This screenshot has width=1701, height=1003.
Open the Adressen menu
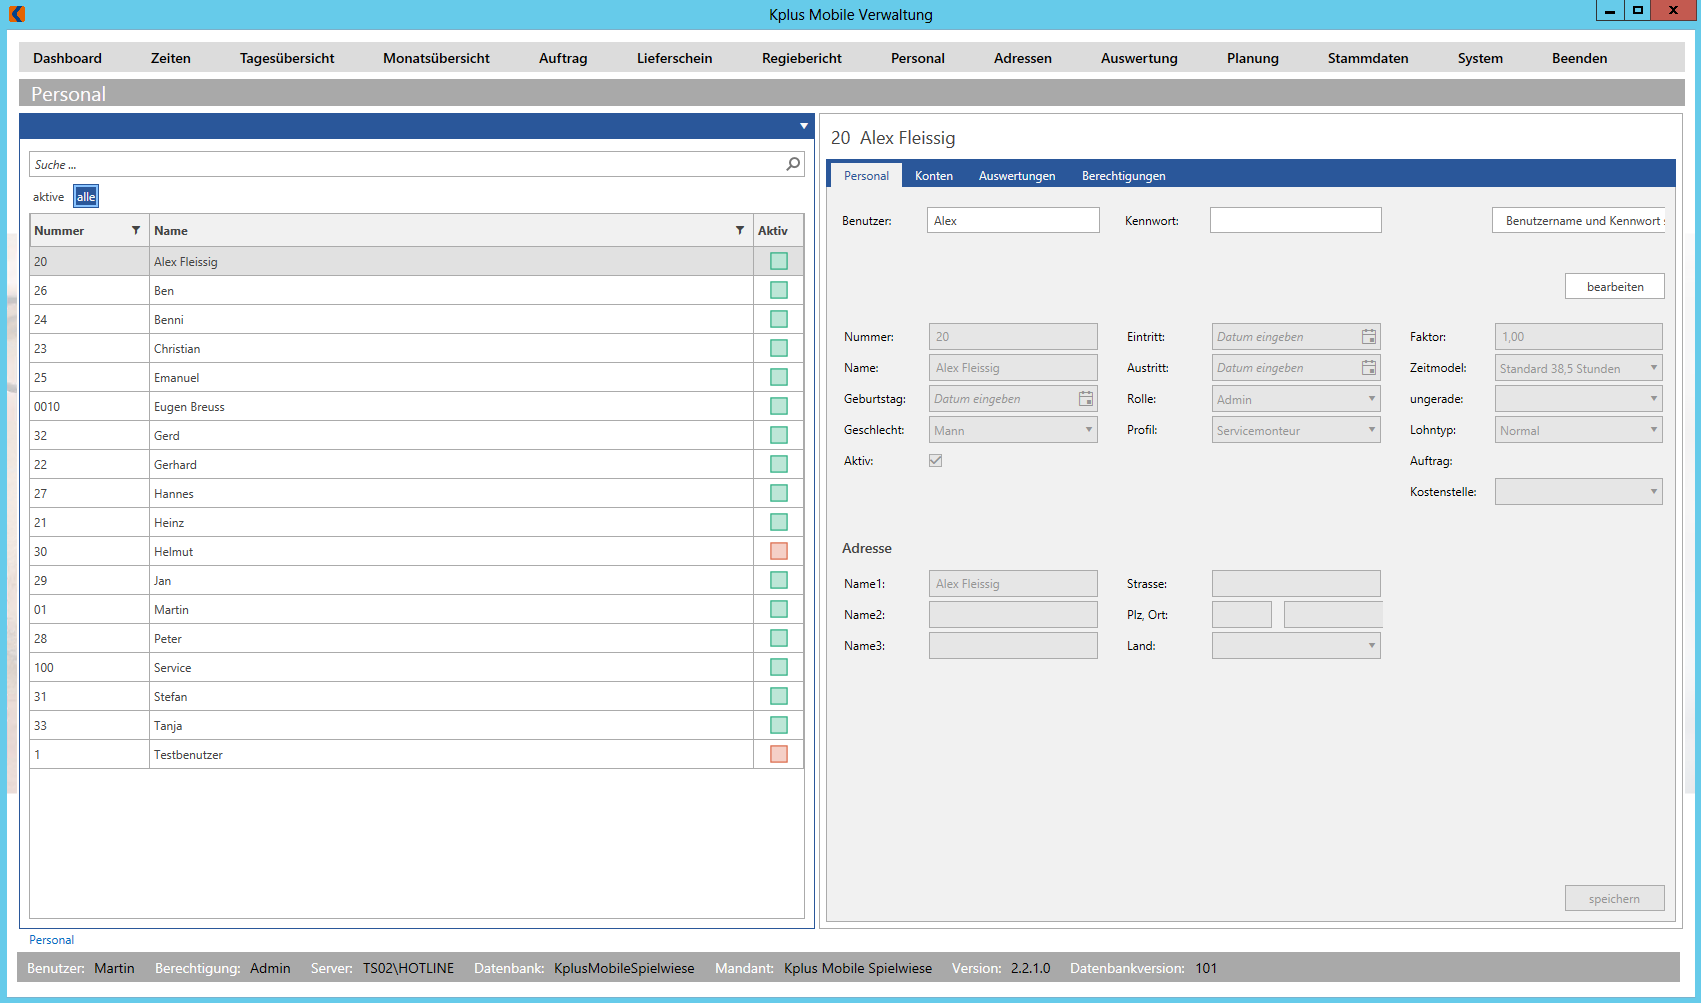(1023, 58)
